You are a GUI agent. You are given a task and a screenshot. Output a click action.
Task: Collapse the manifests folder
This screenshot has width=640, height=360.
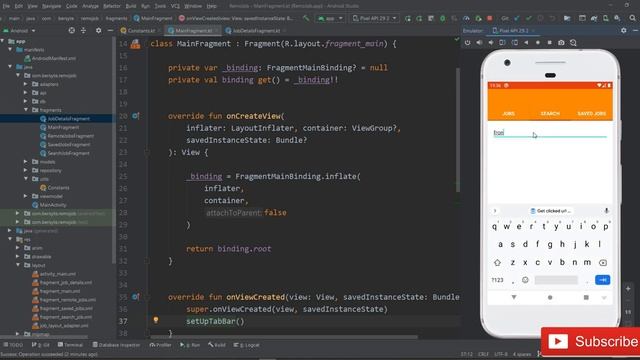point(10,49)
